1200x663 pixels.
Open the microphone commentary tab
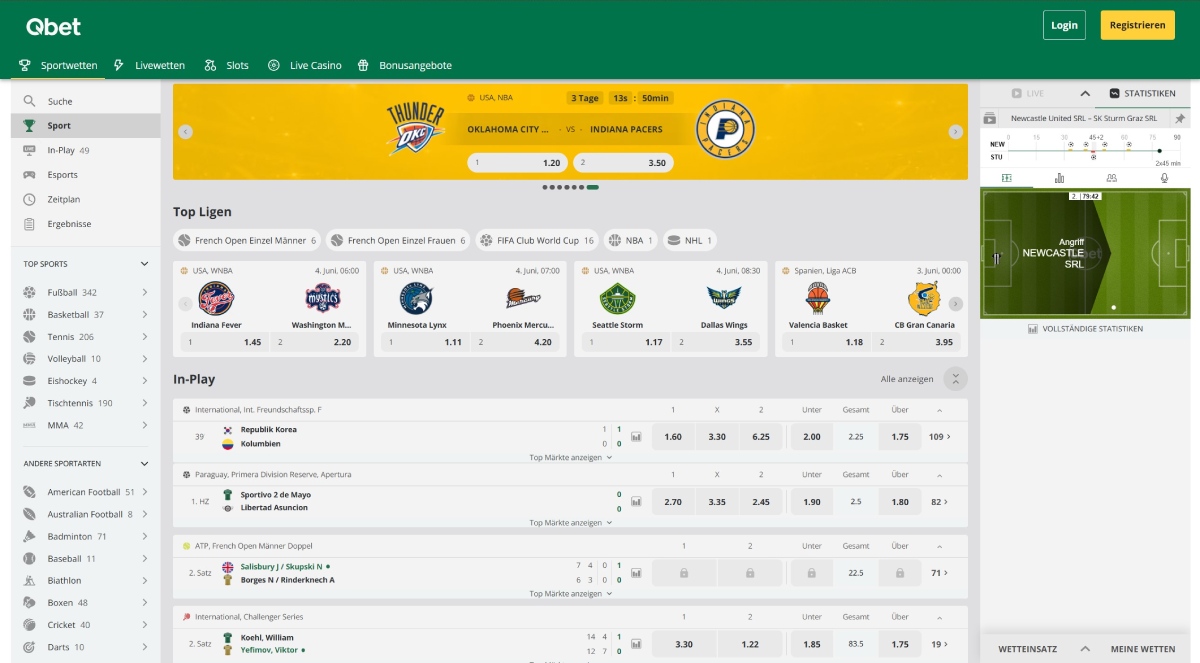point(1164,178)
